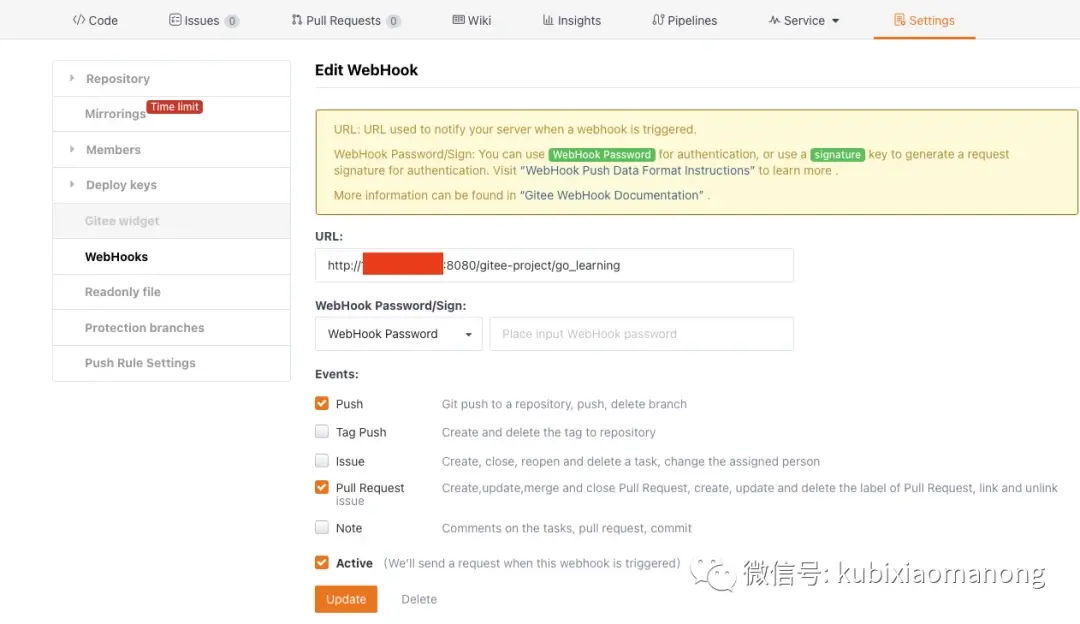Select the Issues icon in top navigation
The image size is (1080, 624).
[x=174, y=19]
